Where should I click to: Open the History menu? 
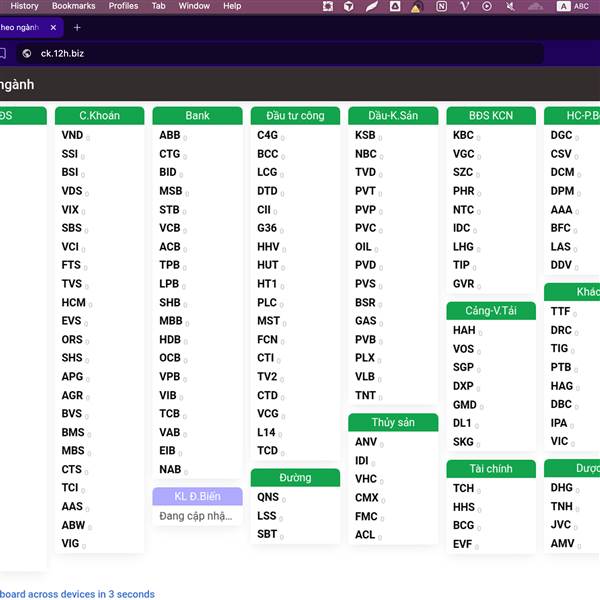click(x=24, y=6)
